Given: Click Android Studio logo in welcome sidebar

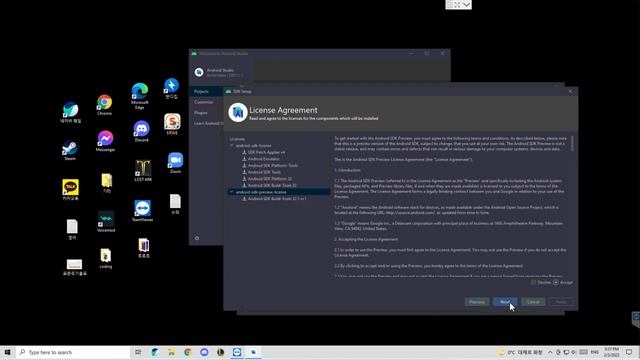Looking at the screenshot, I should (x=199, y=72).
